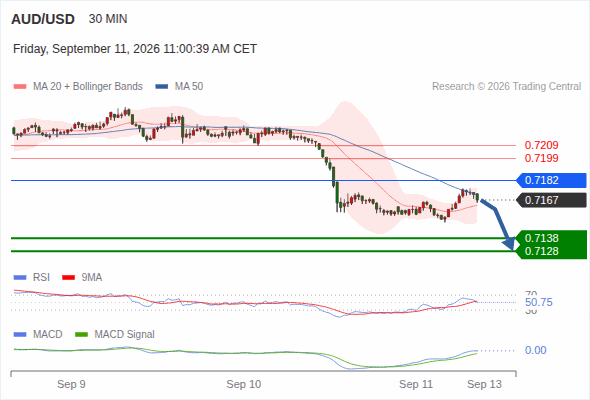Select the 0.7167 current price tag
Image resolution: width=590 pixels, height=400 pixels.
pos(551,200)
